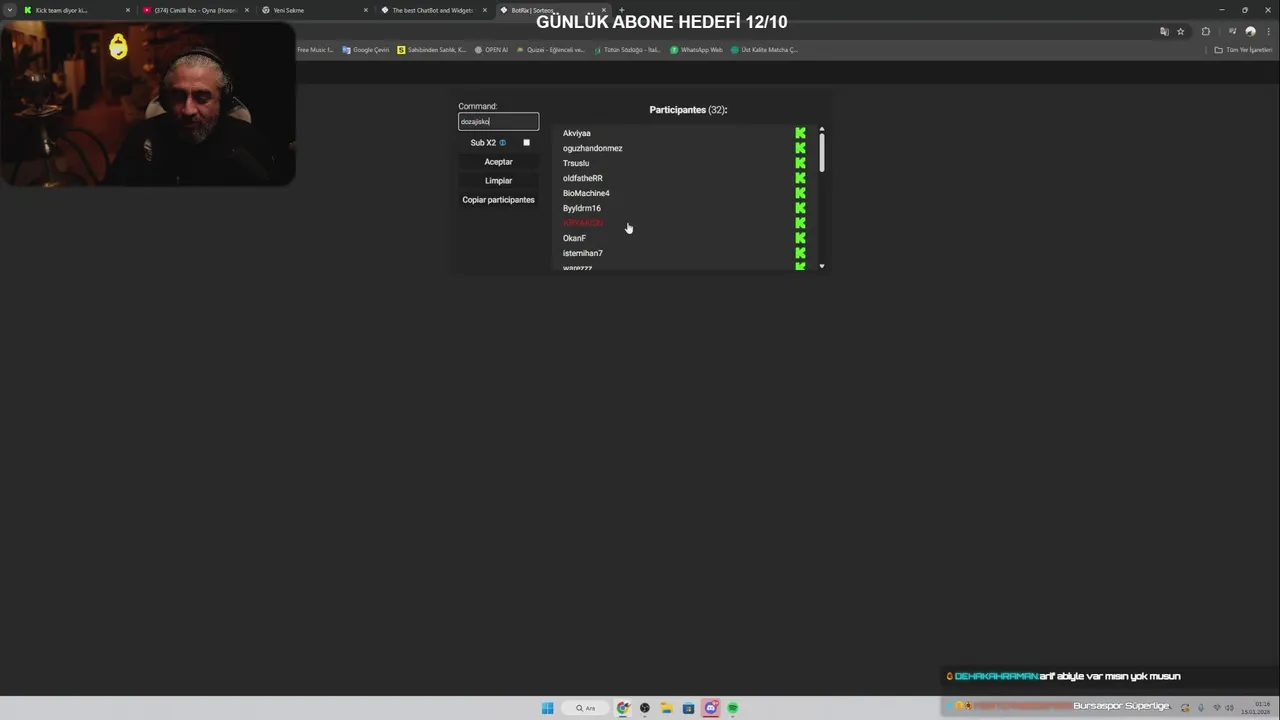The image size is (1280, 720).
Task: Close the Yeni Sekme tab
Action: pyautogui.click(x=366, y=10)
